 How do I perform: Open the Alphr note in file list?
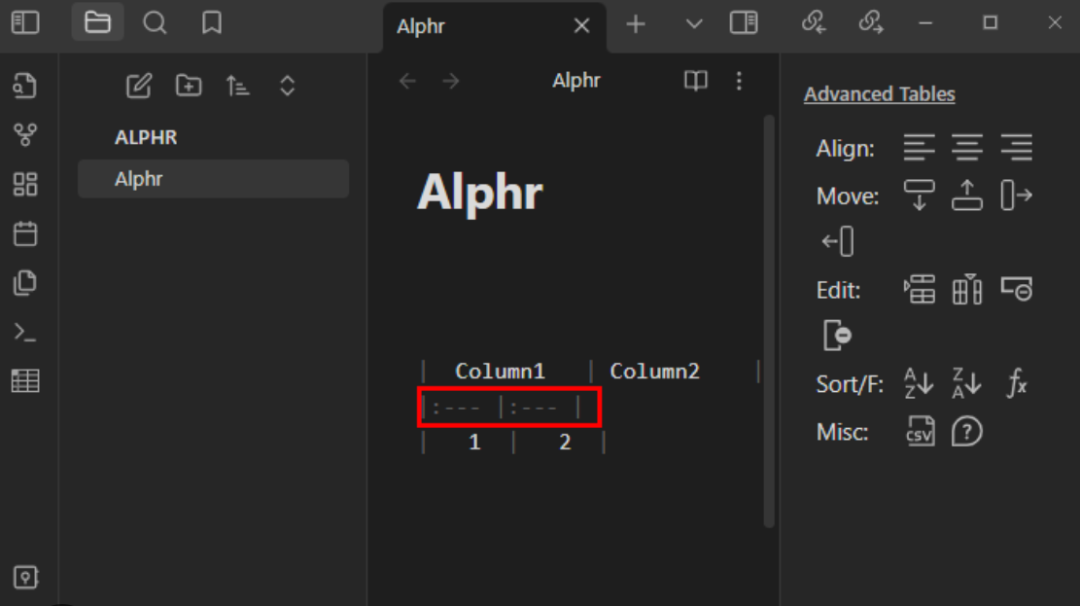click(214, 179)
